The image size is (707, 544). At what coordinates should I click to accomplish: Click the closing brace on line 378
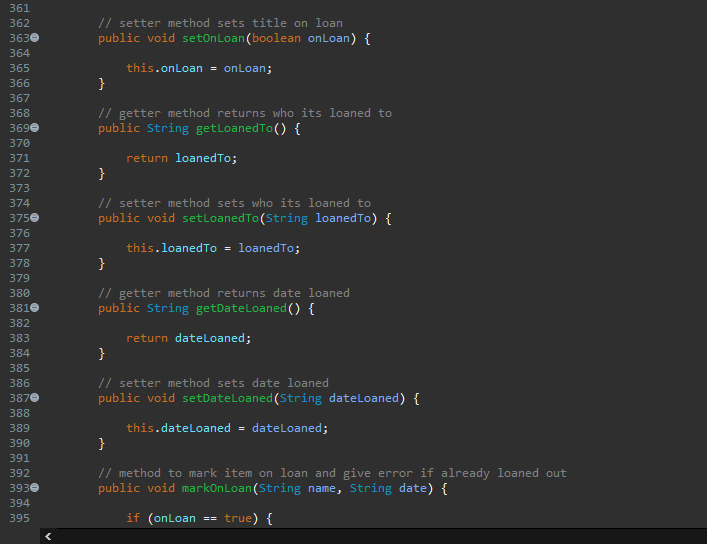tap(101, 263)
